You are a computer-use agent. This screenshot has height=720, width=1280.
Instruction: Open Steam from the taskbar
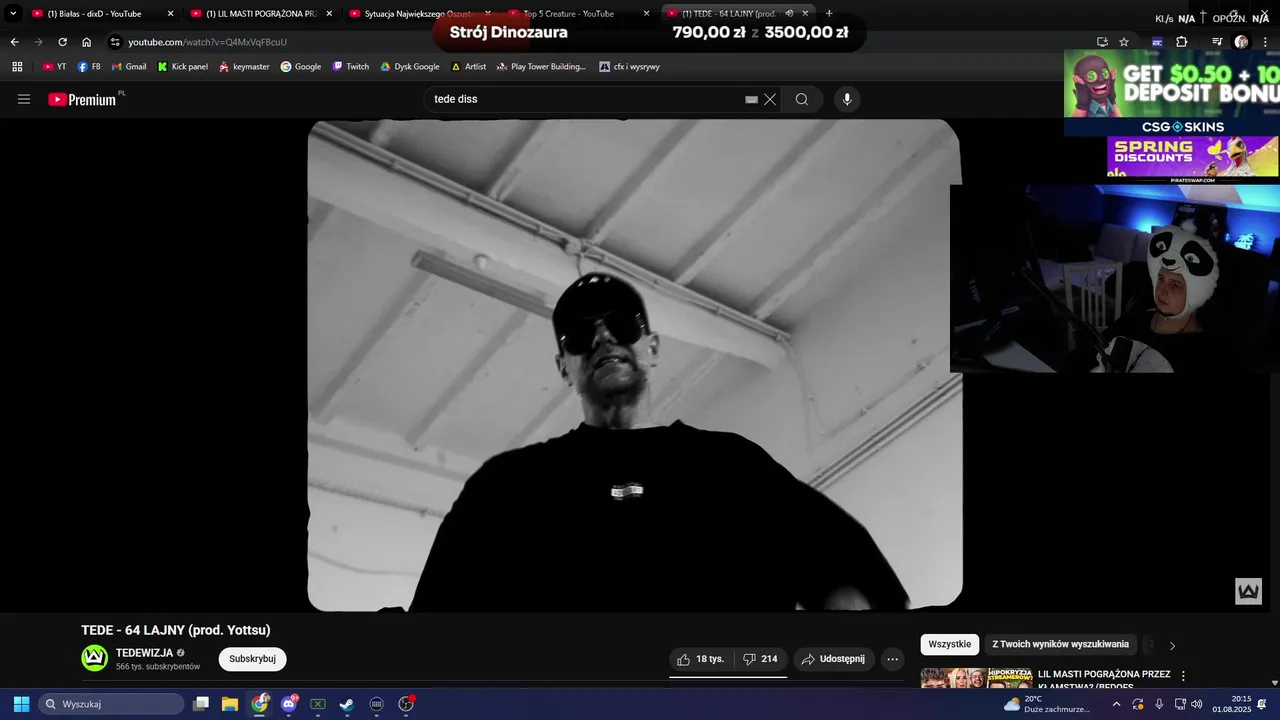347,704
